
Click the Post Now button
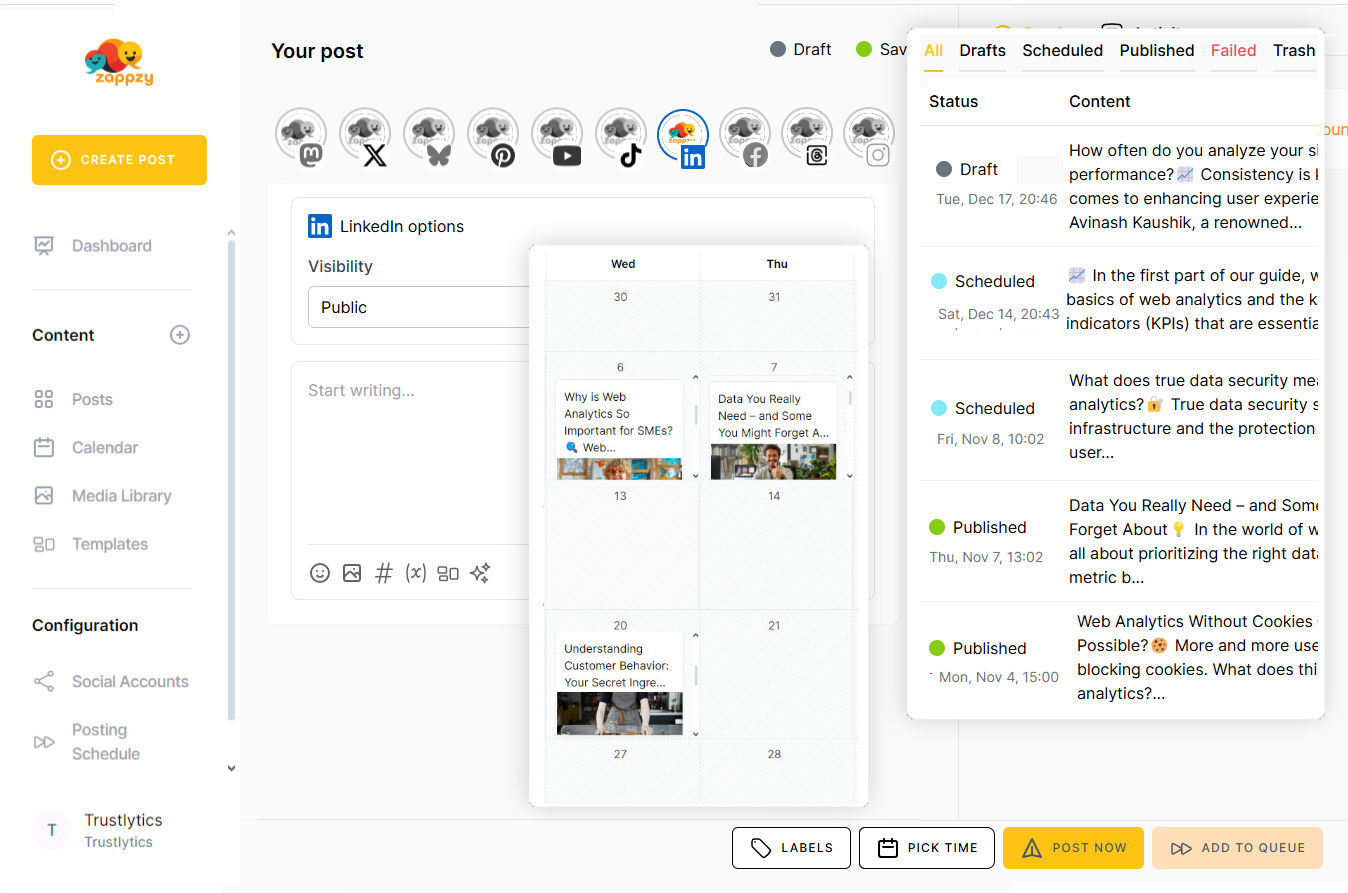tap(1074, 848)
